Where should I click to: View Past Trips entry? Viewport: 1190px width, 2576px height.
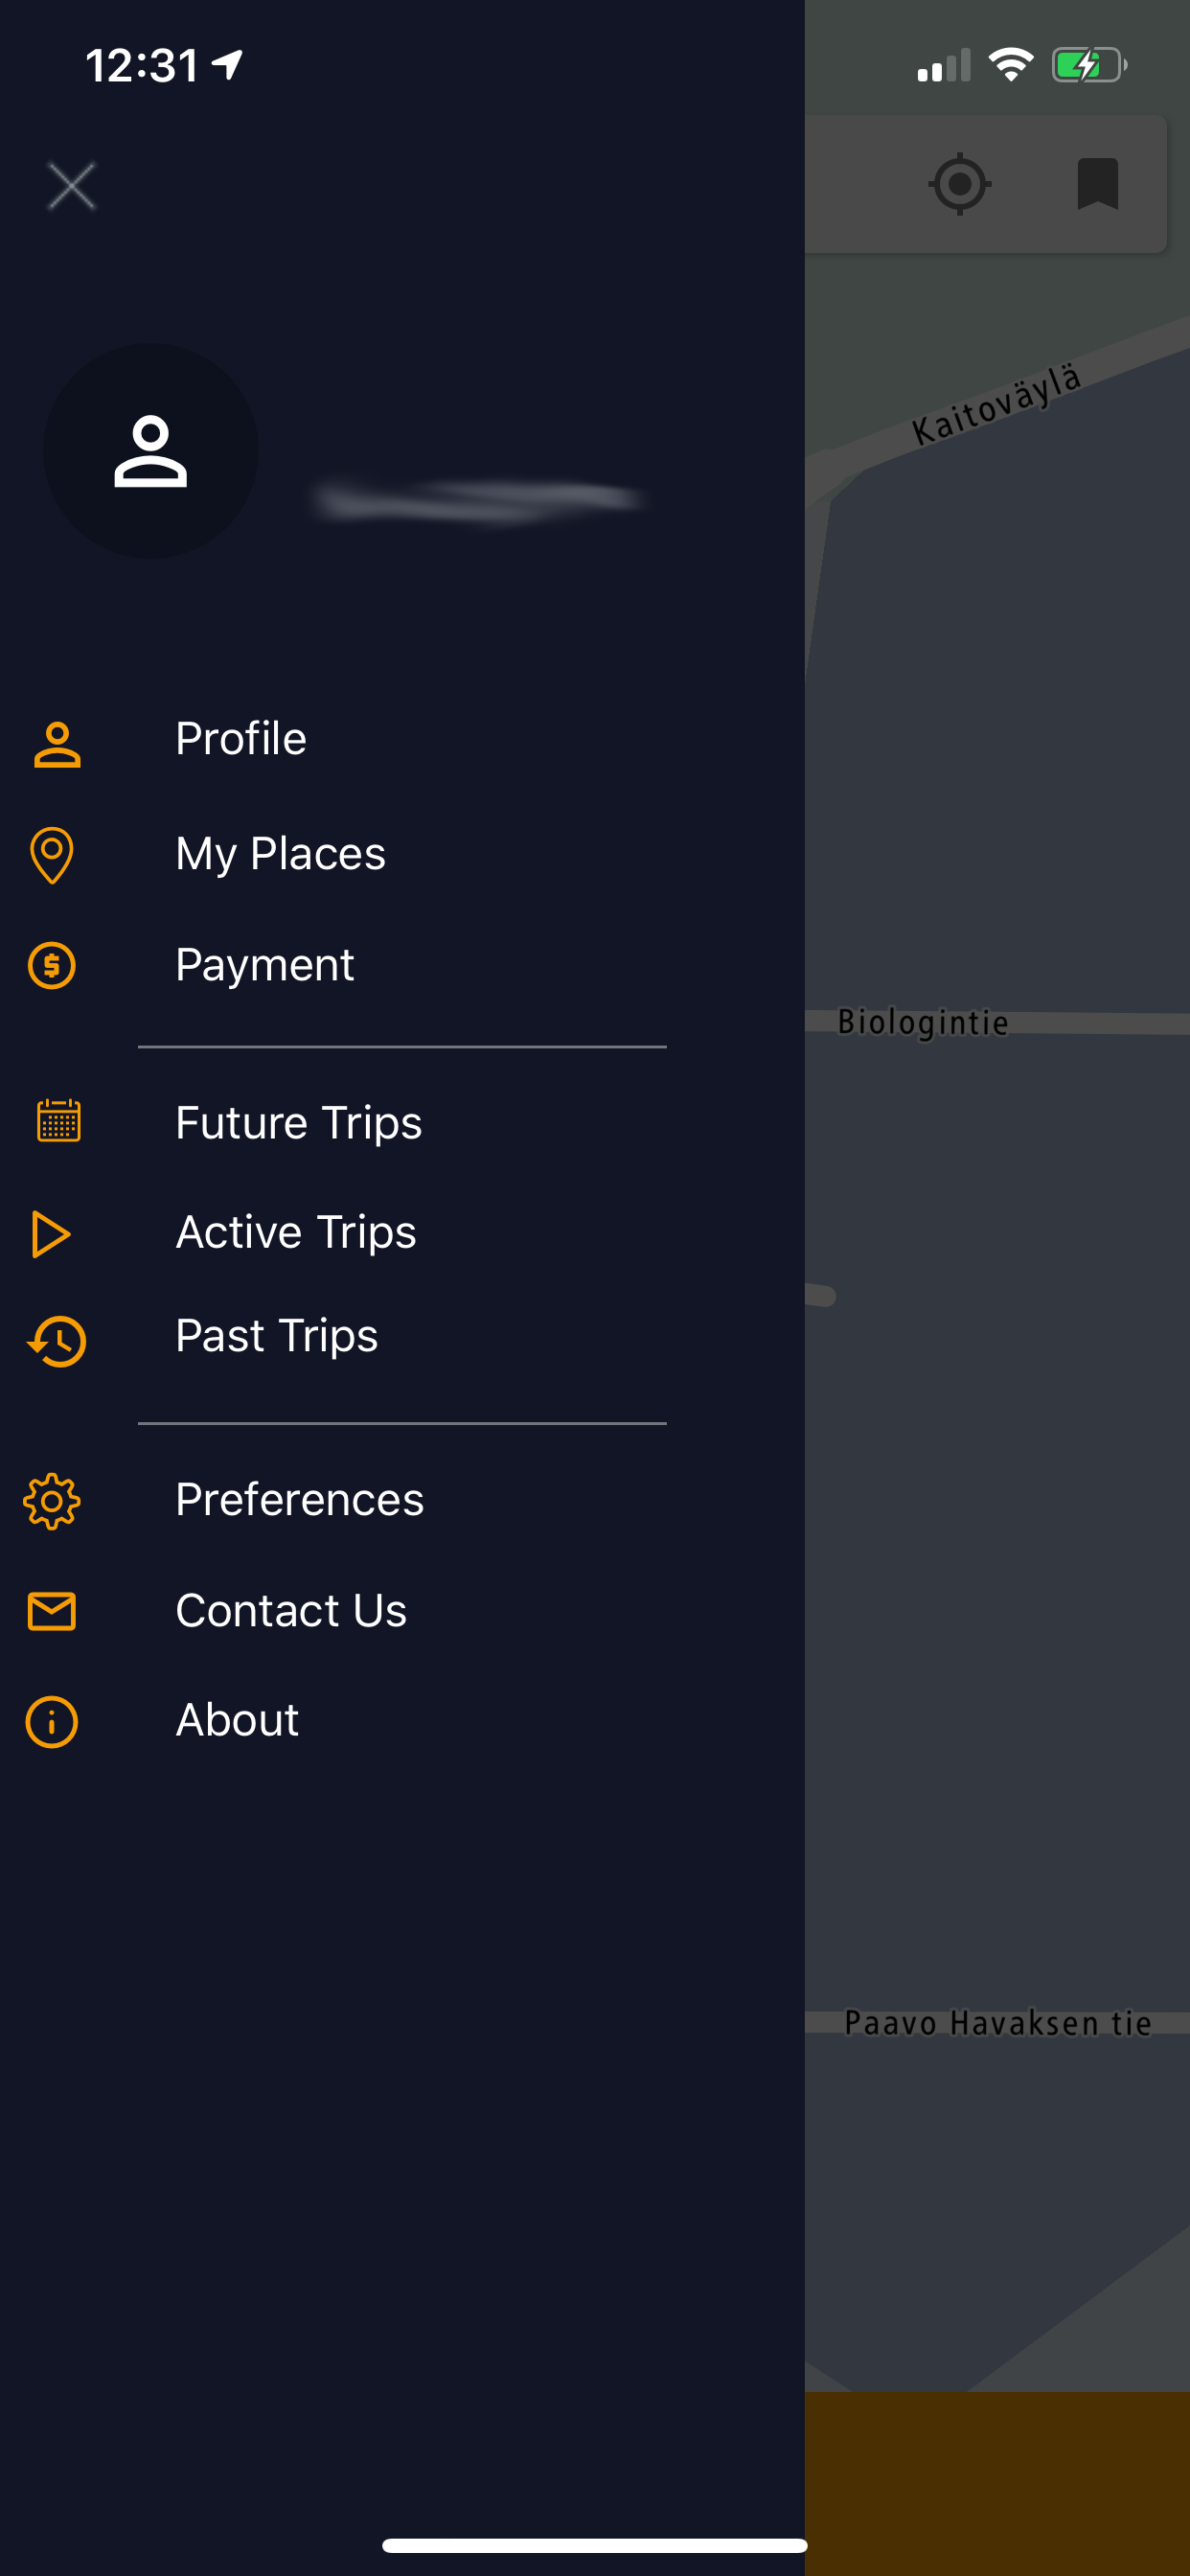click(x=276, y=1337)
